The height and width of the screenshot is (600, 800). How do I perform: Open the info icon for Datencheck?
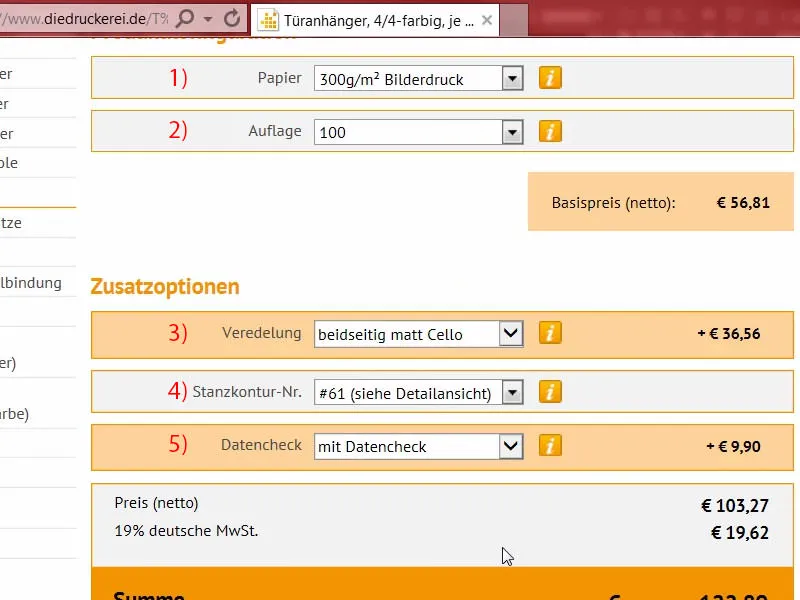pyautogui.click(x=550, y=445)
